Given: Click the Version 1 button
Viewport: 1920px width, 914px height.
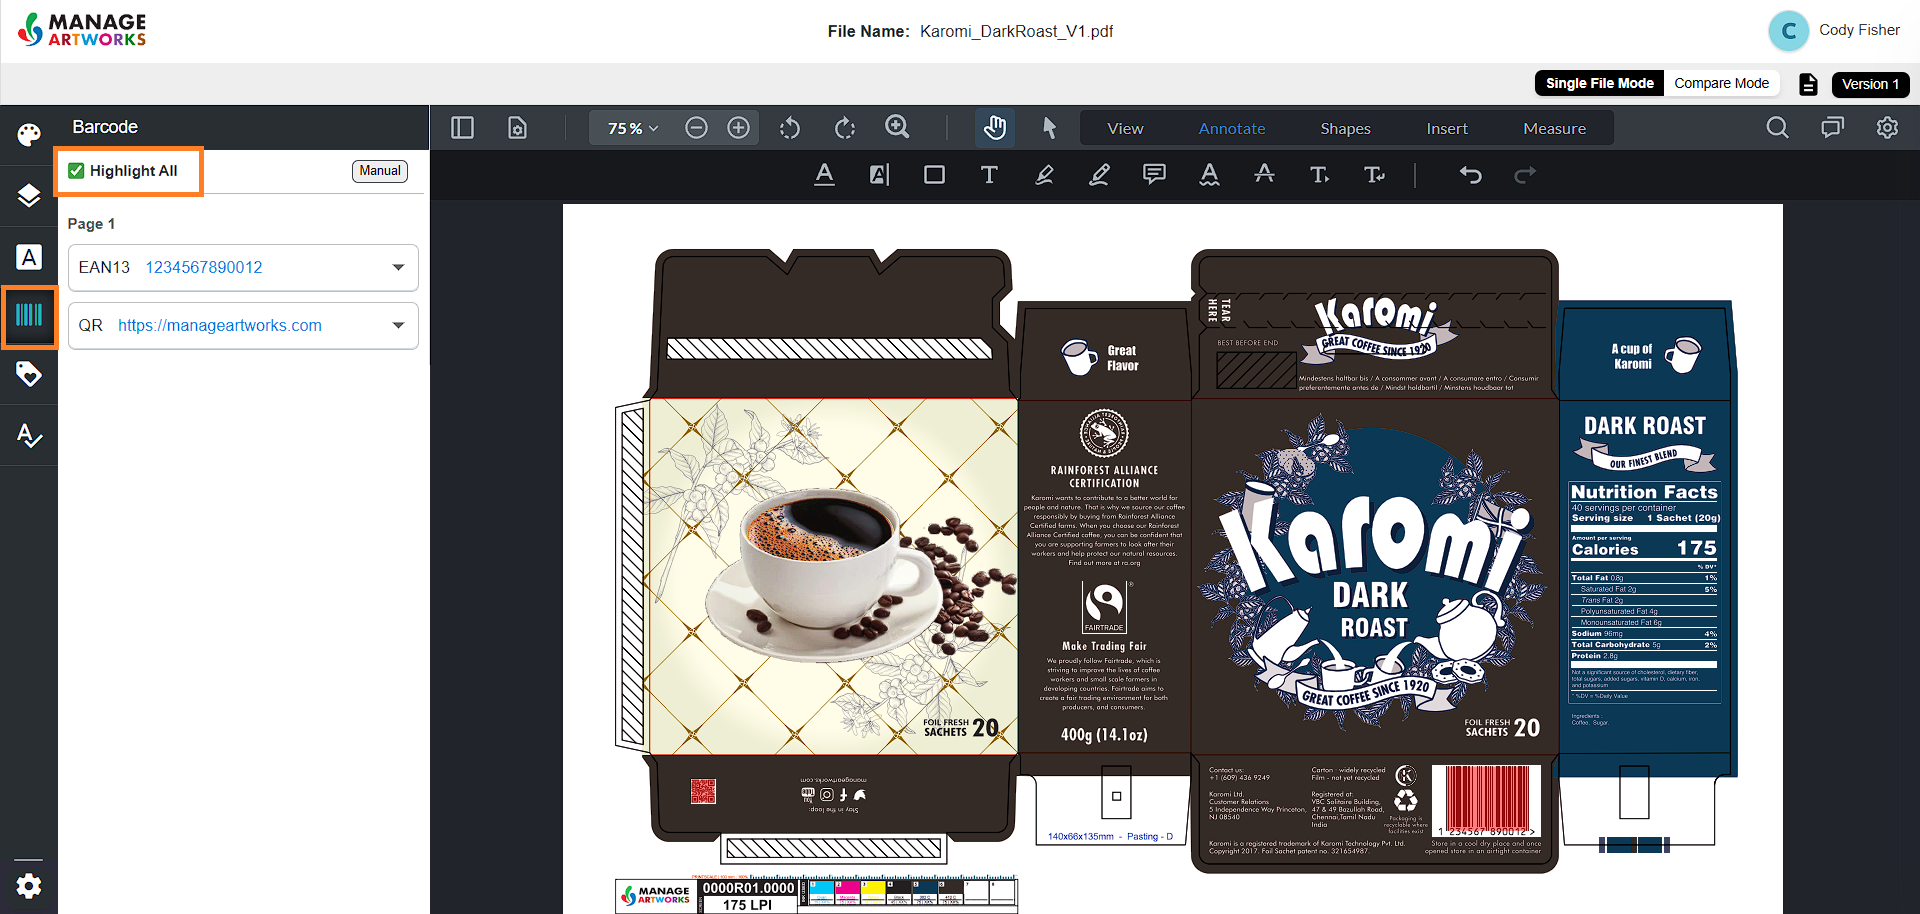Looking at the screenshot, I should (x=1870, y=84).
